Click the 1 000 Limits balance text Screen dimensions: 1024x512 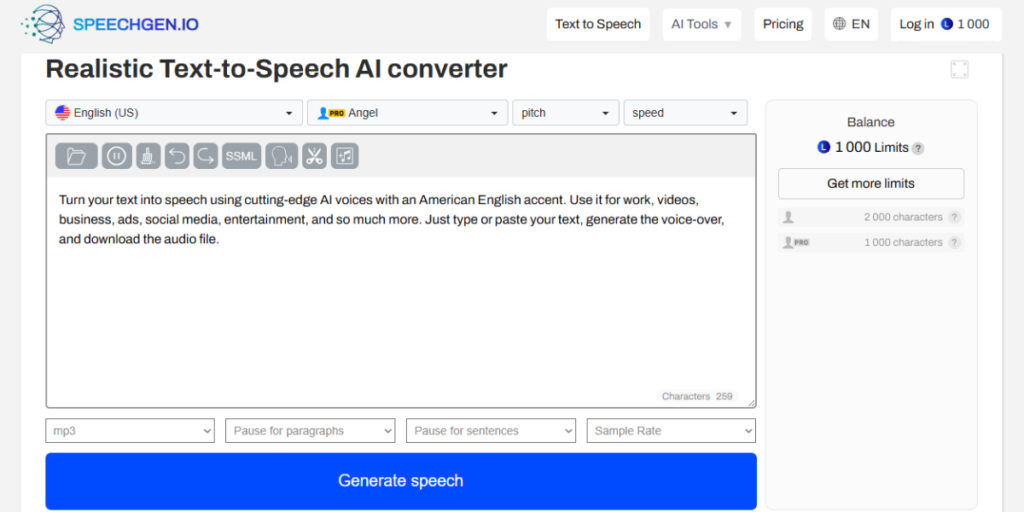point(872,148)
